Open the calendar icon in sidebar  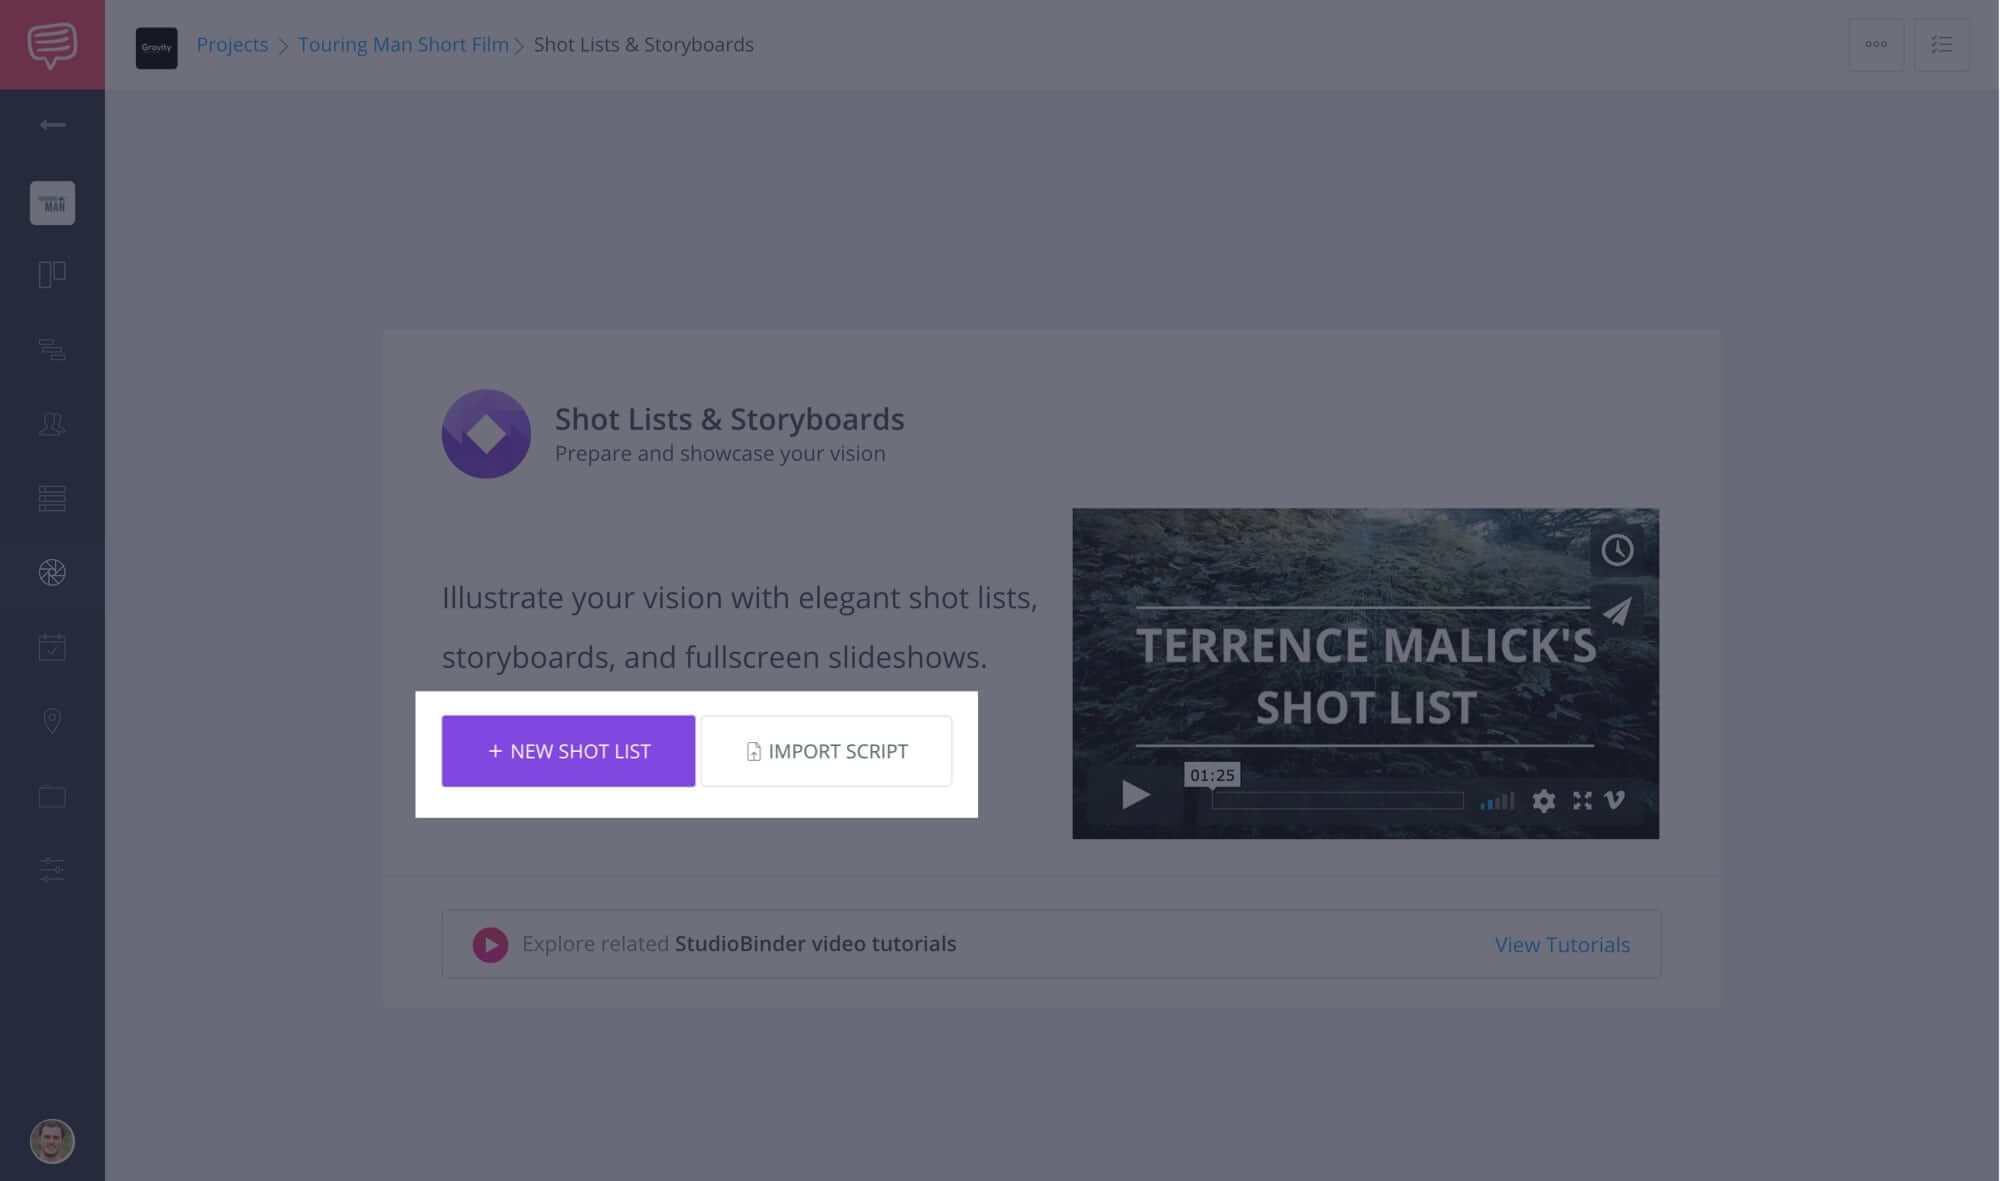52,647
